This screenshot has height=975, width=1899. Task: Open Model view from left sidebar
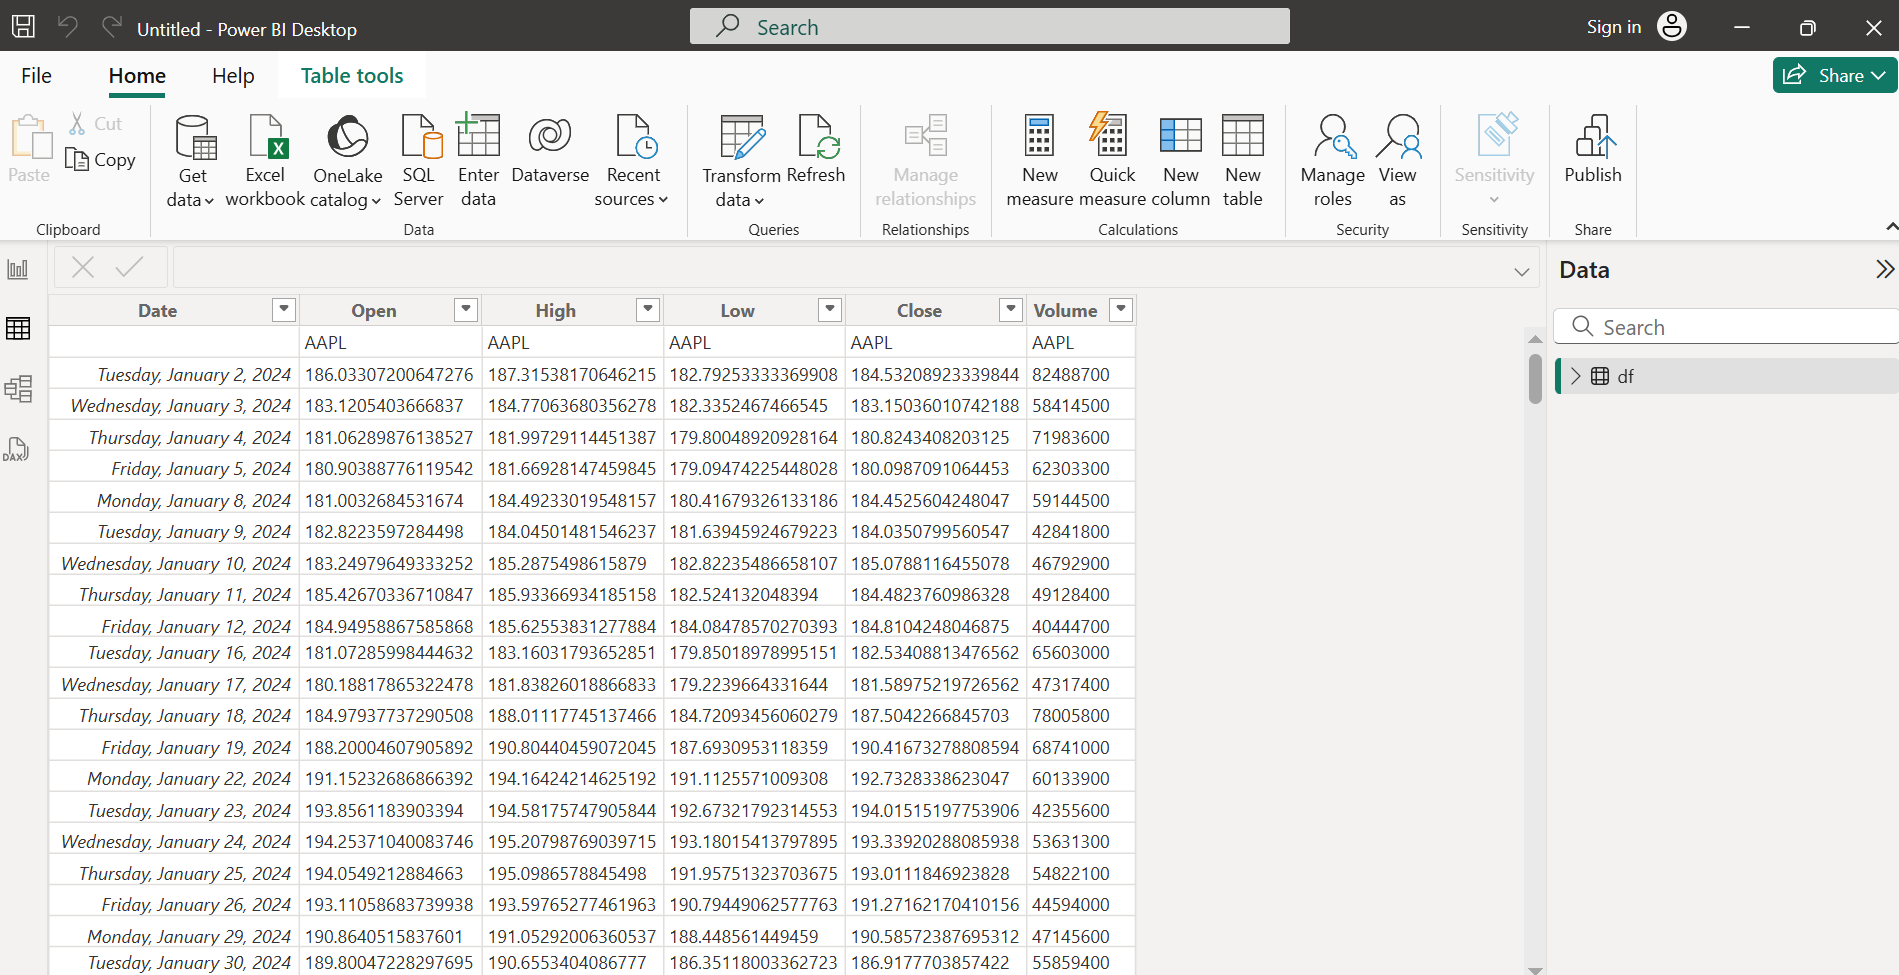coord(18,388)
